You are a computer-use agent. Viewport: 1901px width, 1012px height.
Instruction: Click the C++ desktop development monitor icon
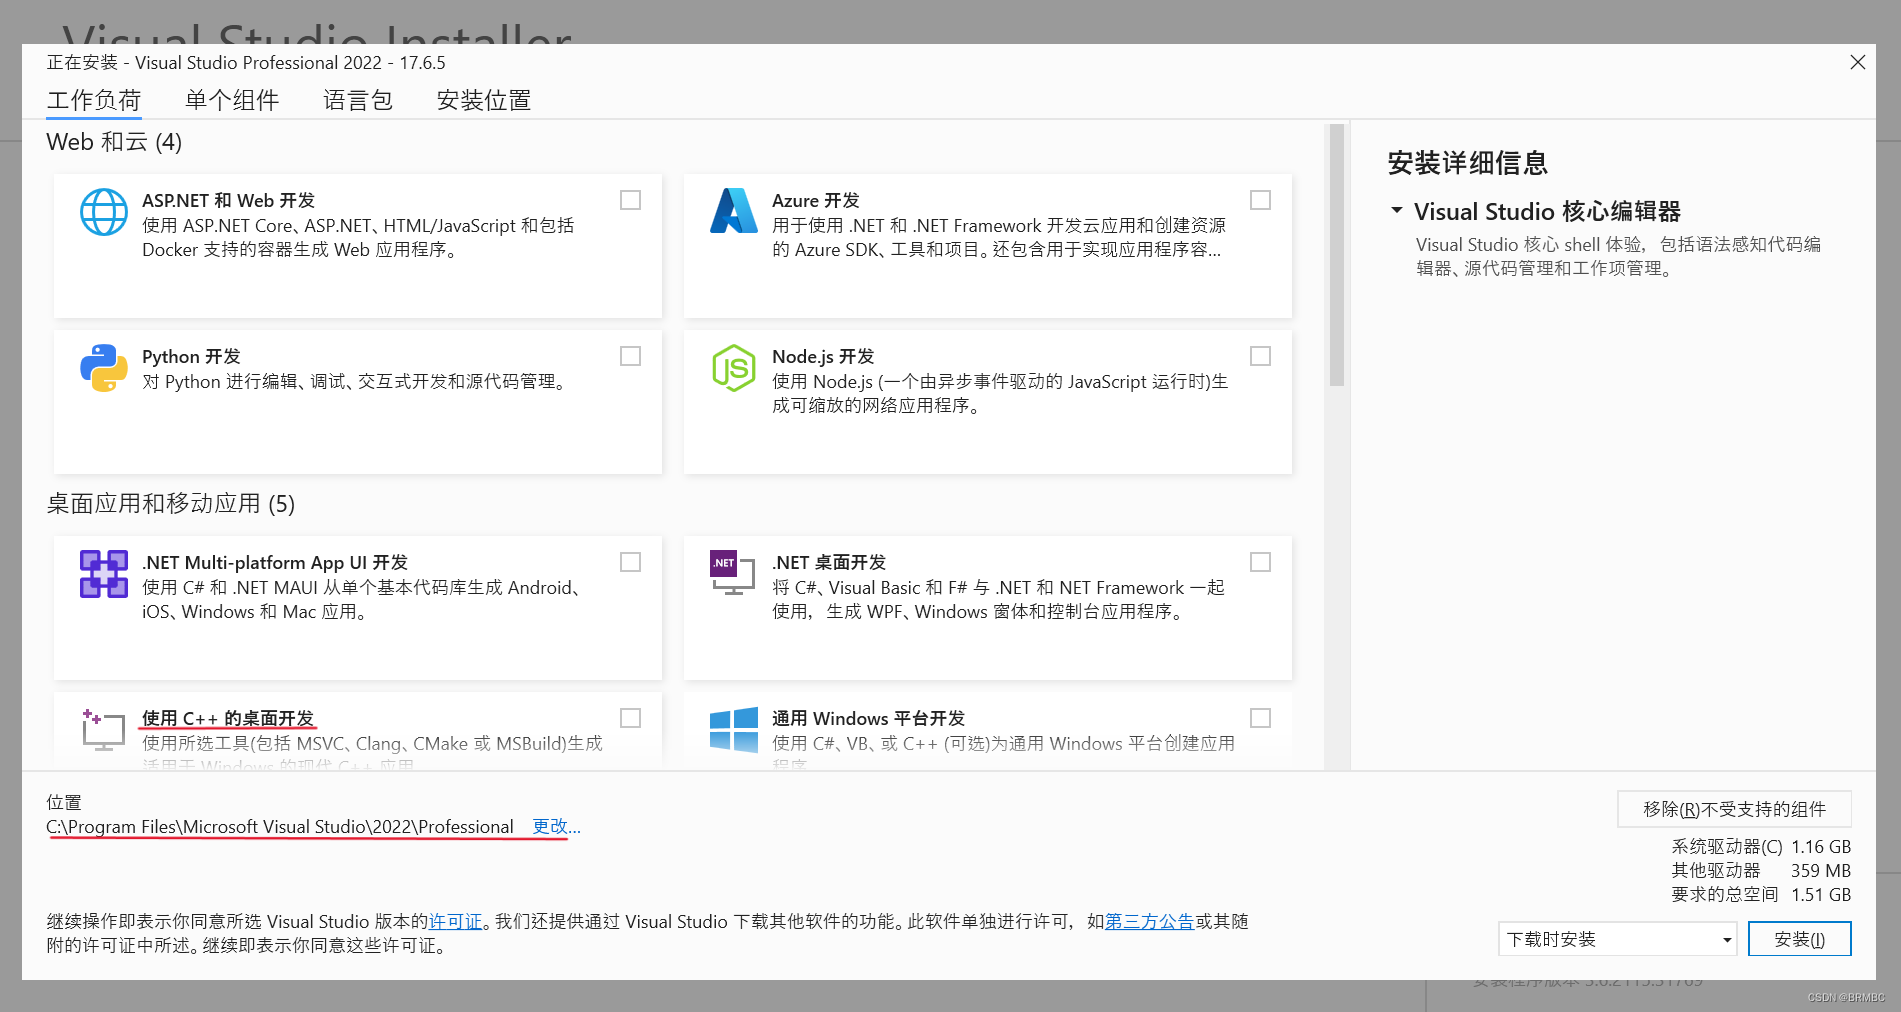pos(103,730)
